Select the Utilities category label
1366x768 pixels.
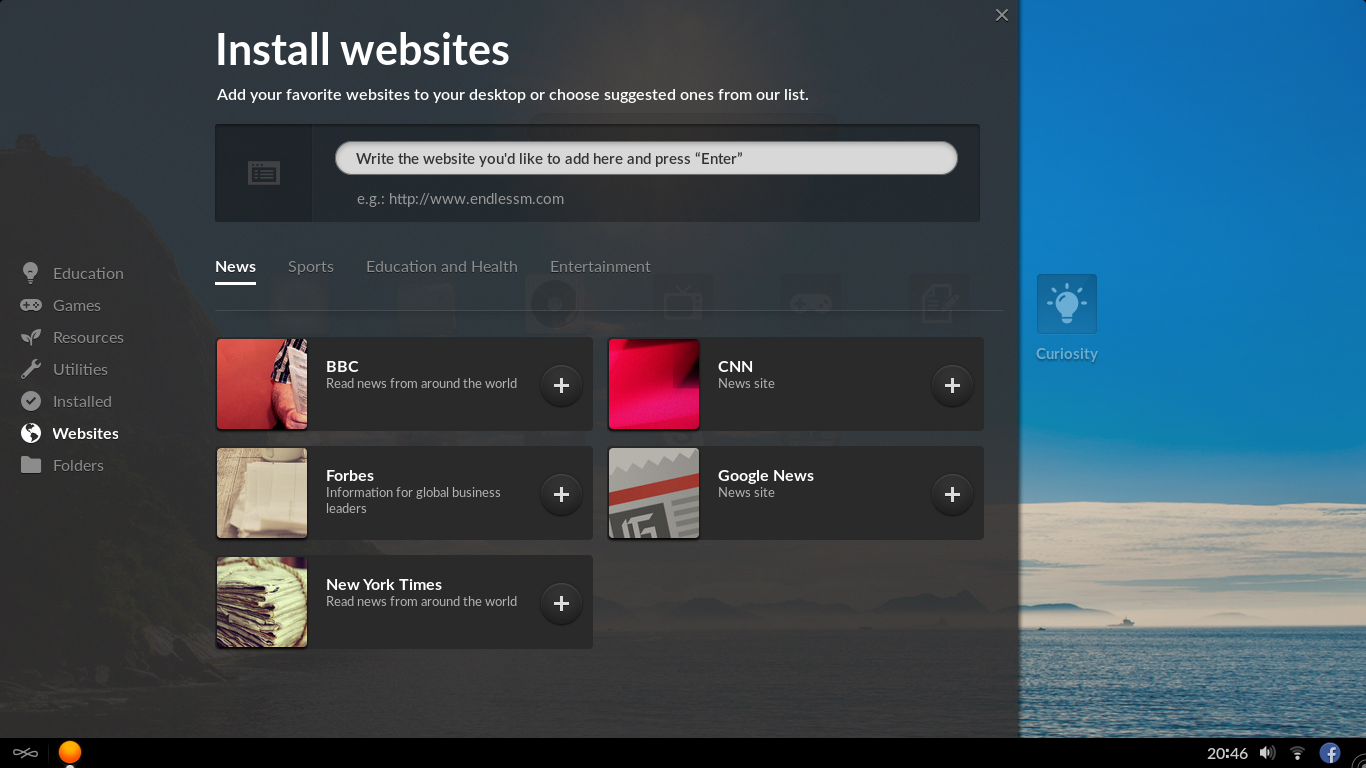[80, 369]
